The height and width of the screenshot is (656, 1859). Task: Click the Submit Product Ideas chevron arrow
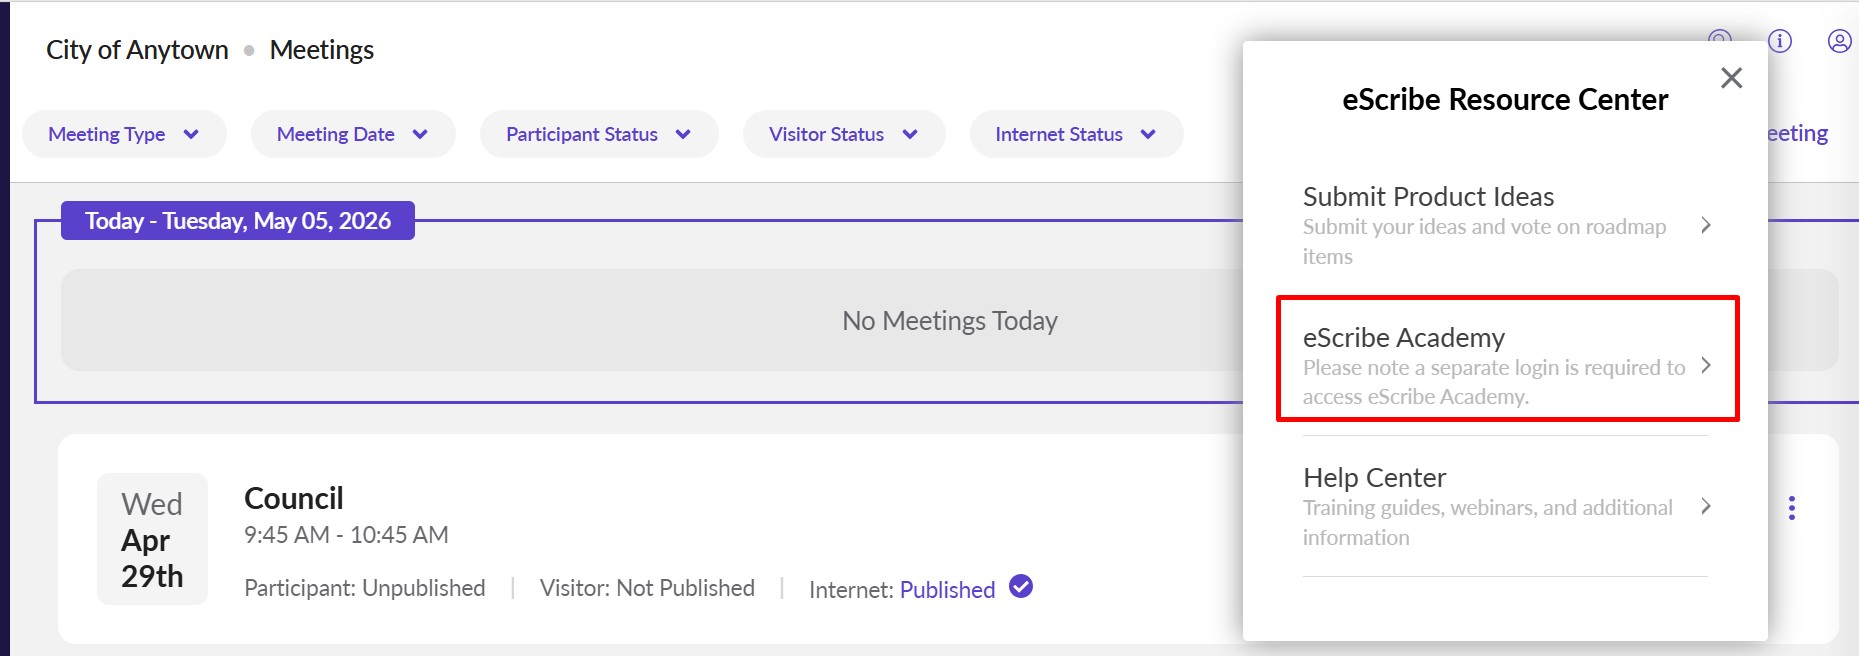tap(1706, 225)
